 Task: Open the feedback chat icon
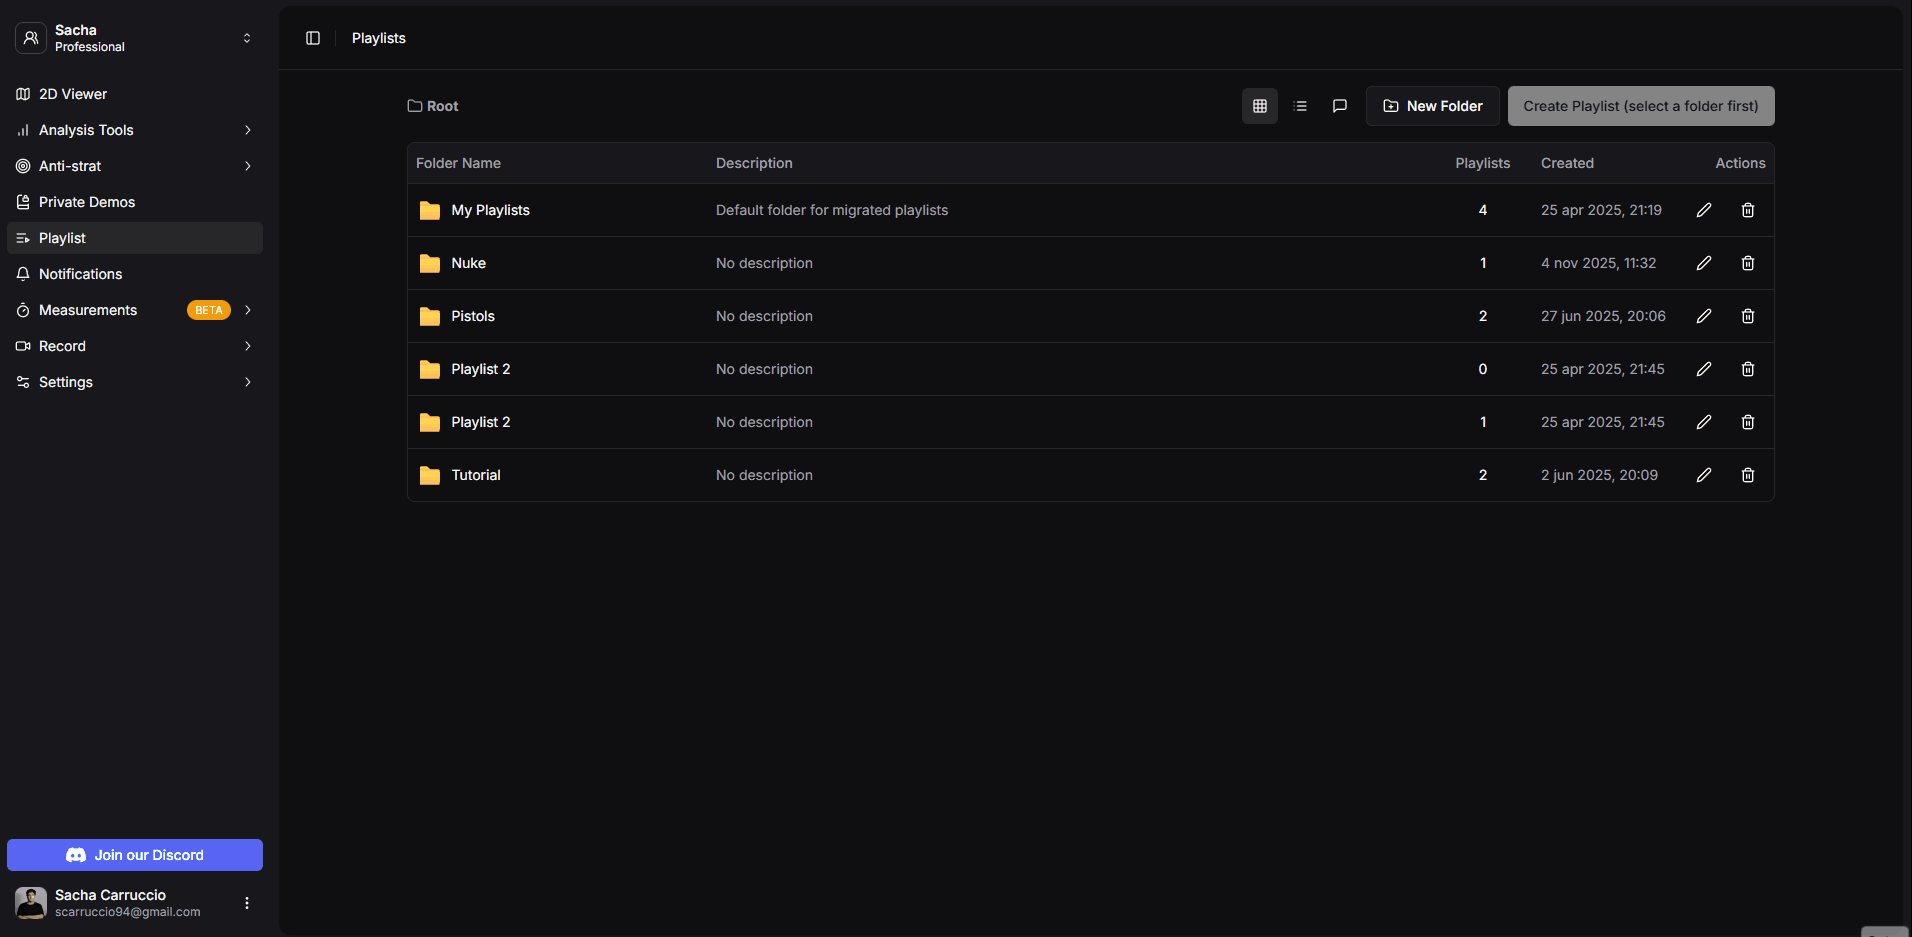tap(1340, 105)
